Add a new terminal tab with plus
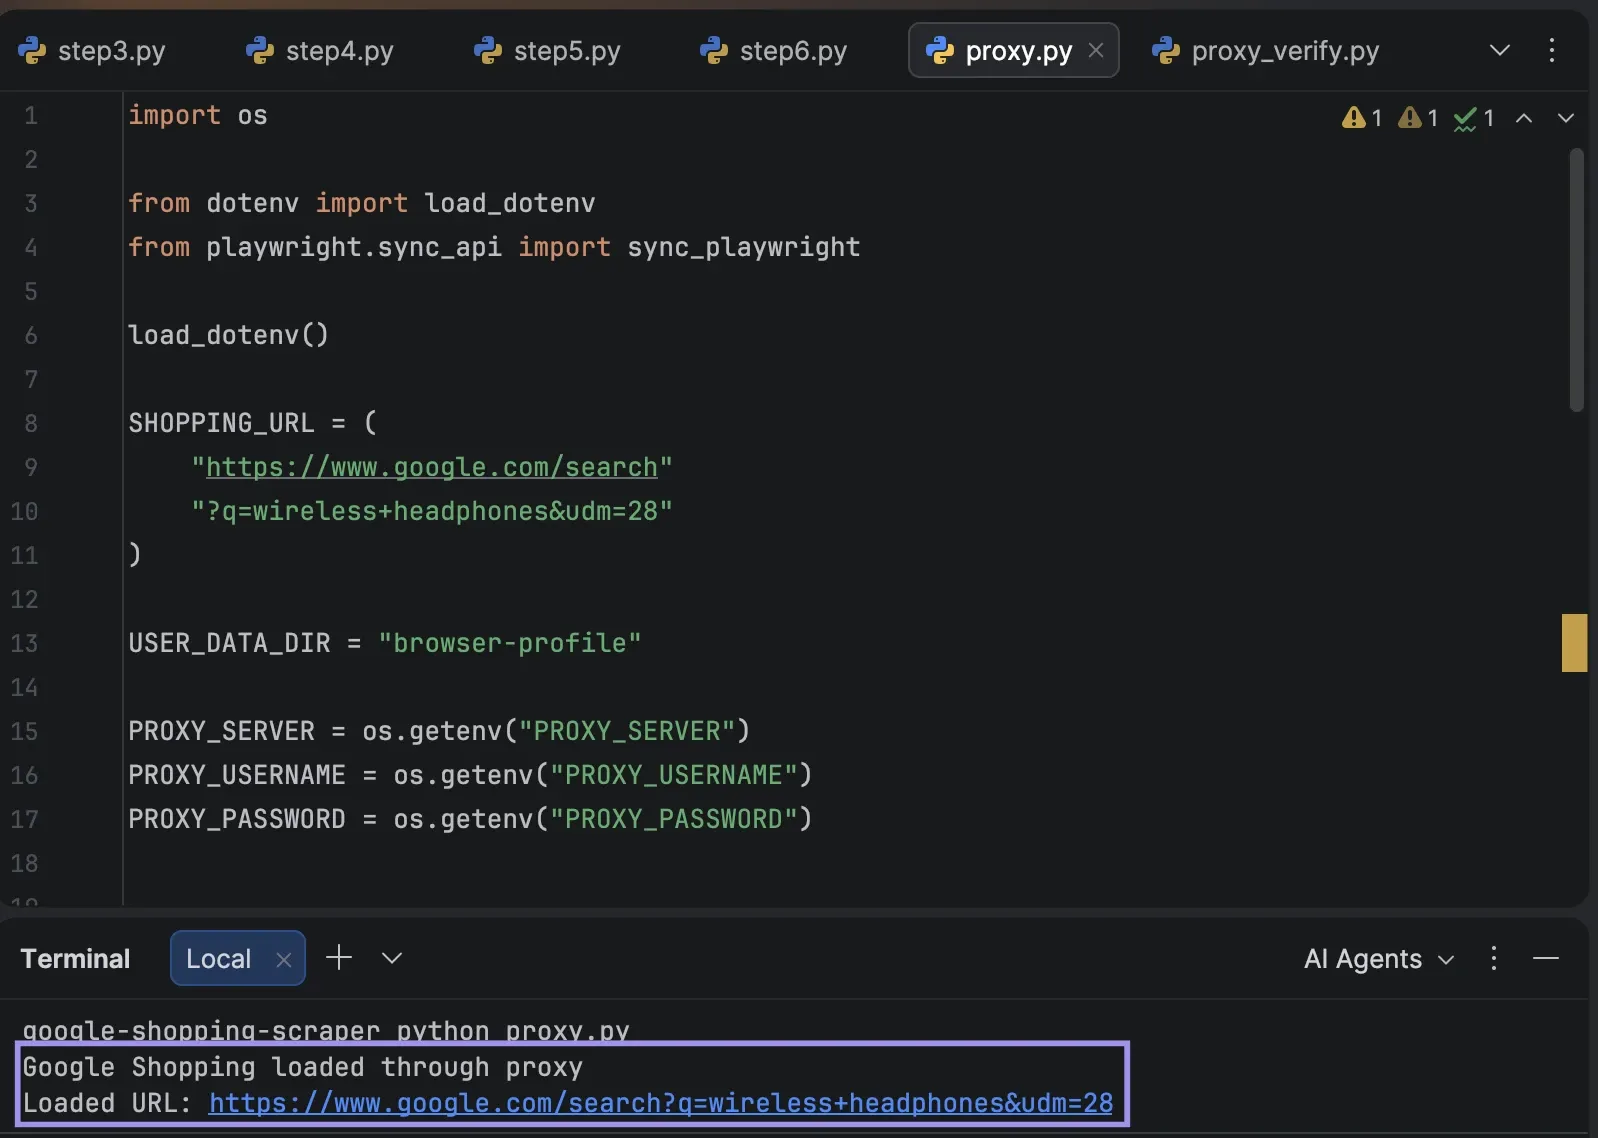This screenshot has width=1598, height=1138. coord(339,958)
